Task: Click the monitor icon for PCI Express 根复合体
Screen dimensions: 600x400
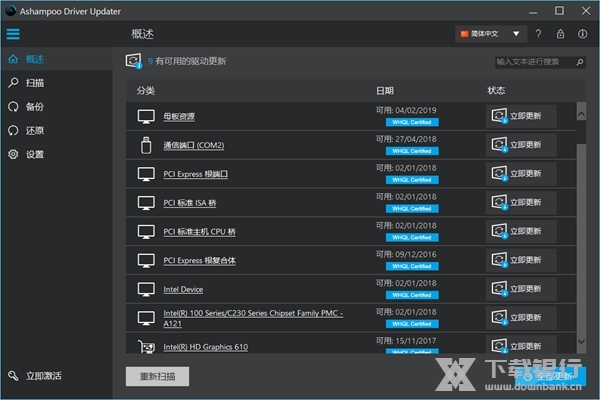Action: (x=146, y=261)
